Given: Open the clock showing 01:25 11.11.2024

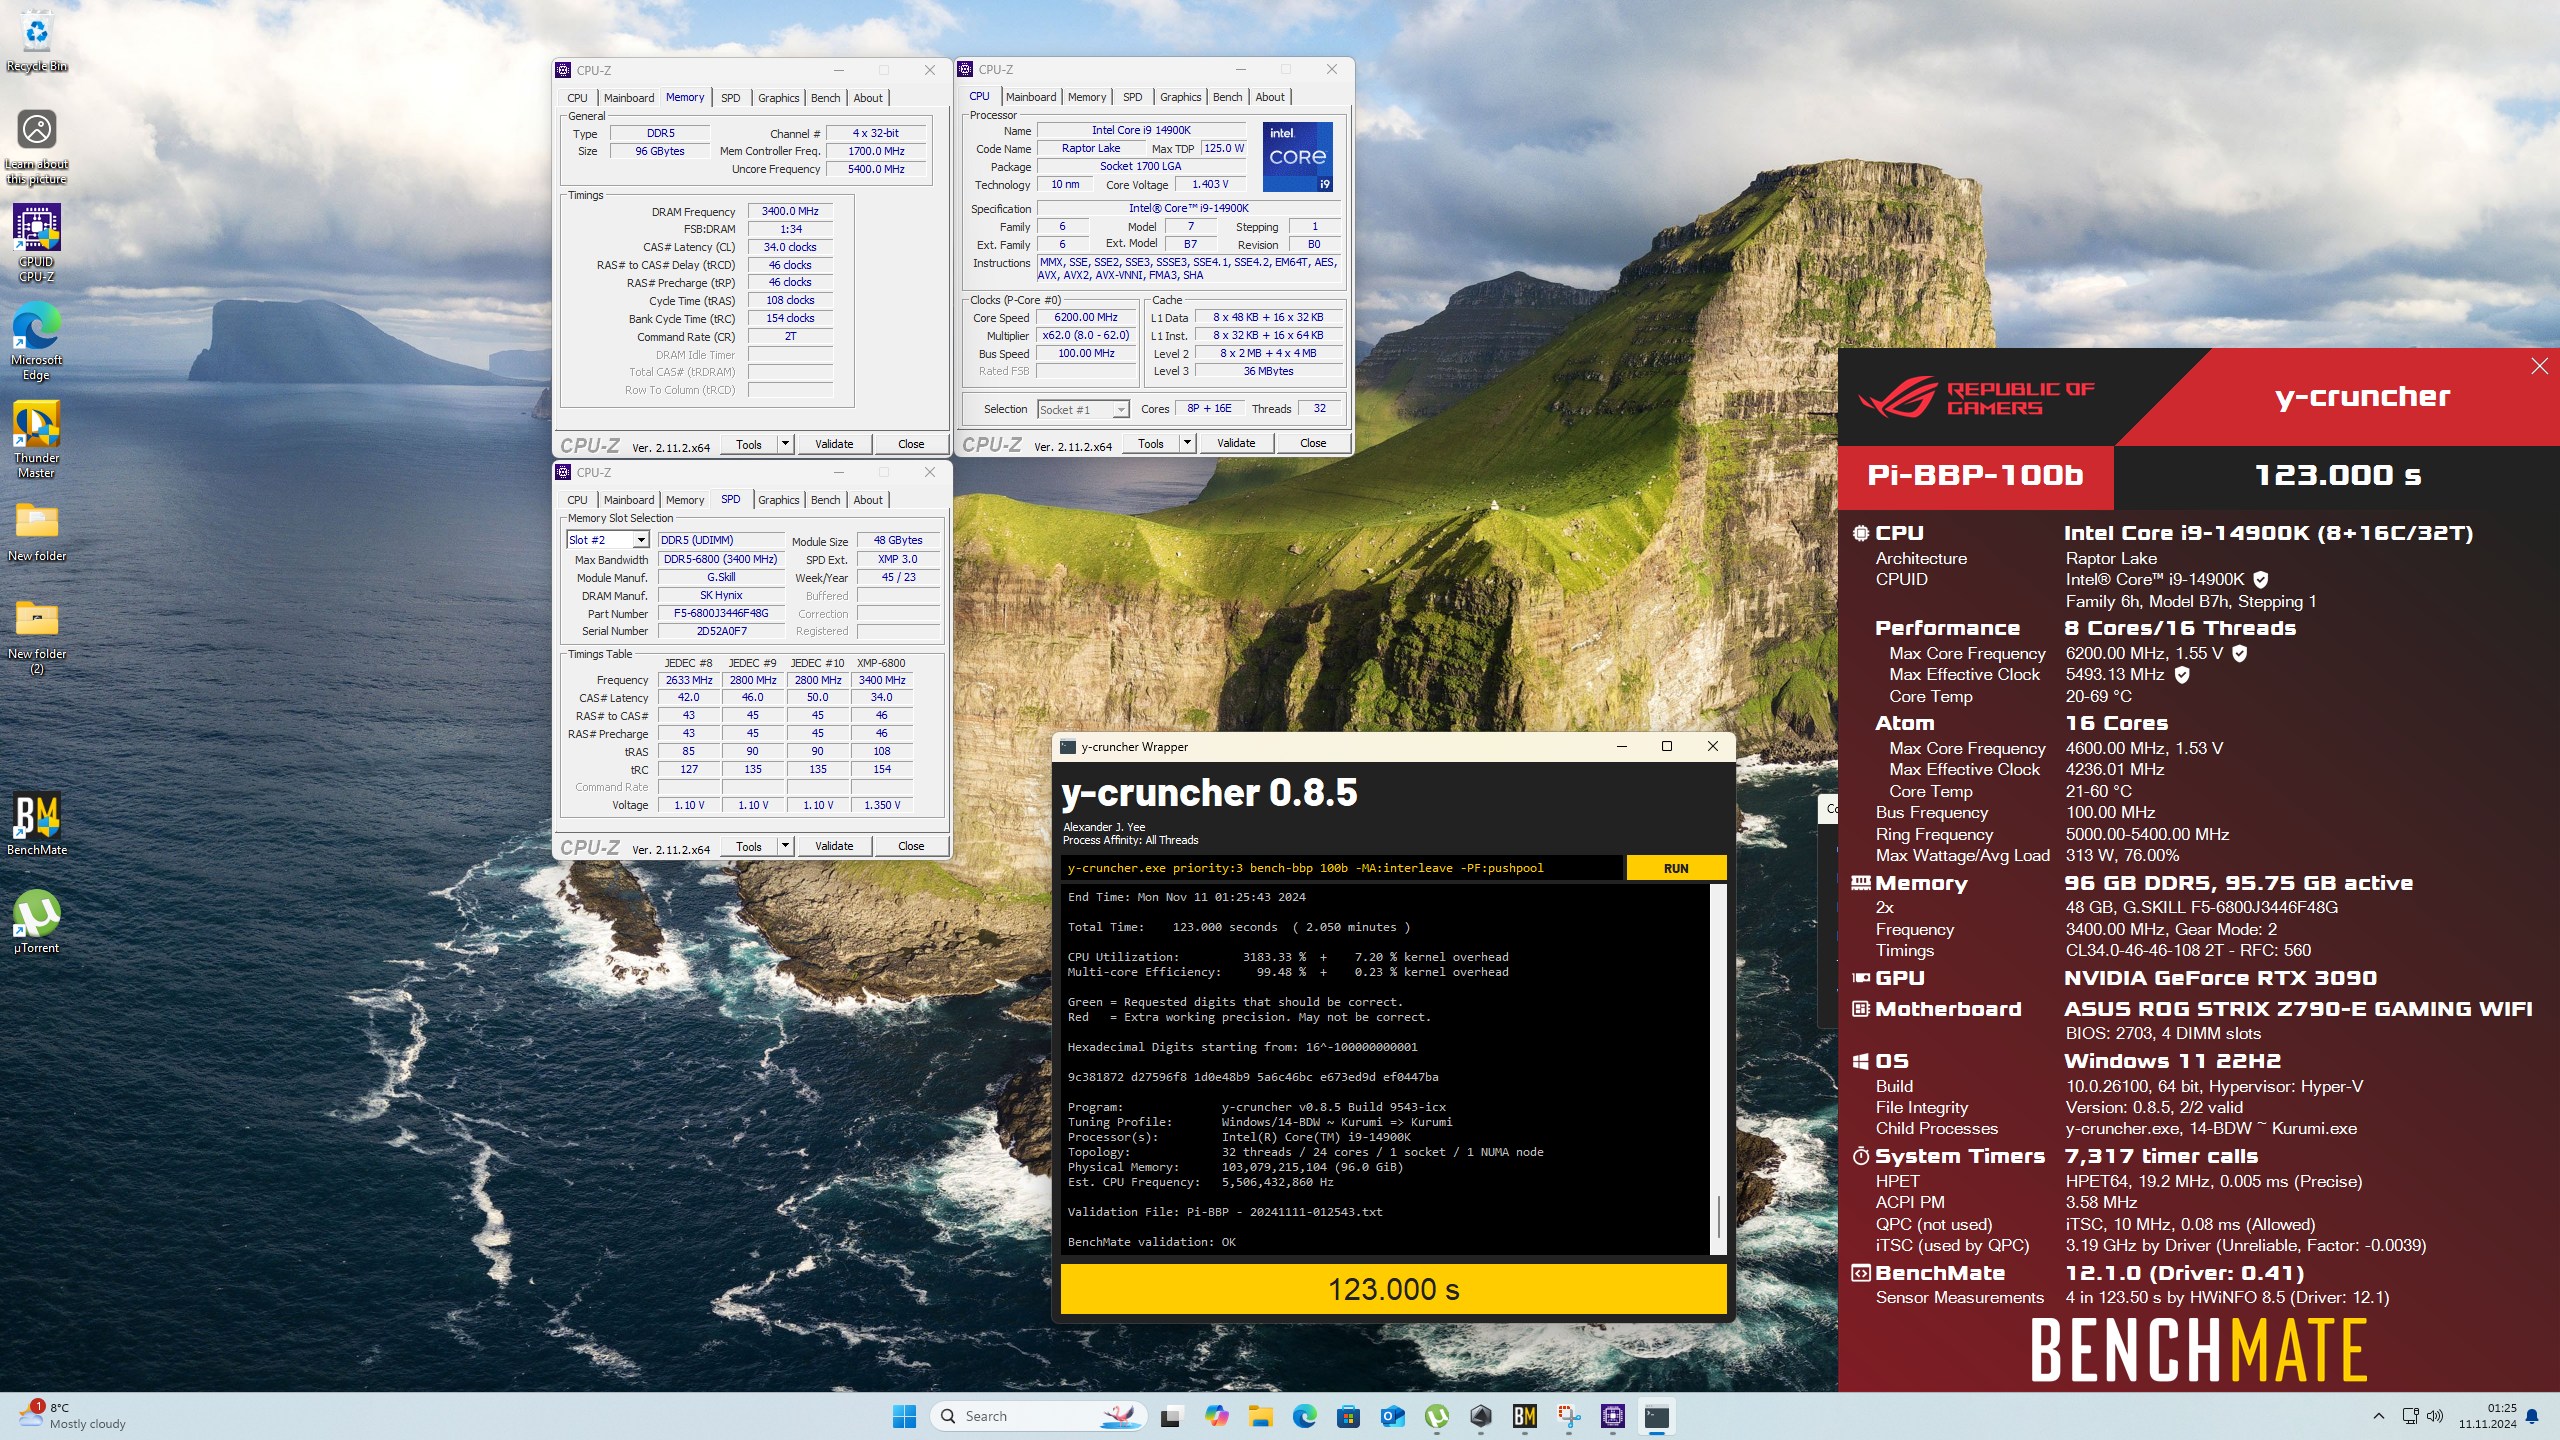Looking at the screenshot, I should pos(2487,1416).
